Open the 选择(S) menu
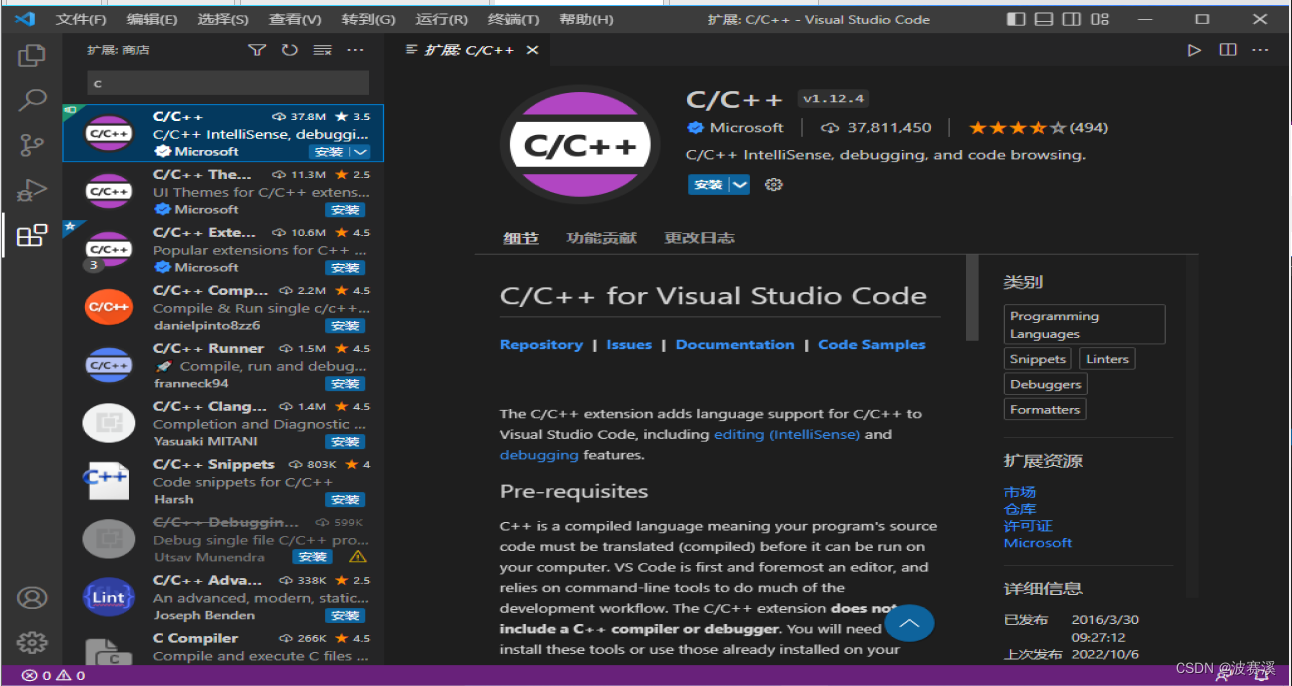 [x=223, y=19]
